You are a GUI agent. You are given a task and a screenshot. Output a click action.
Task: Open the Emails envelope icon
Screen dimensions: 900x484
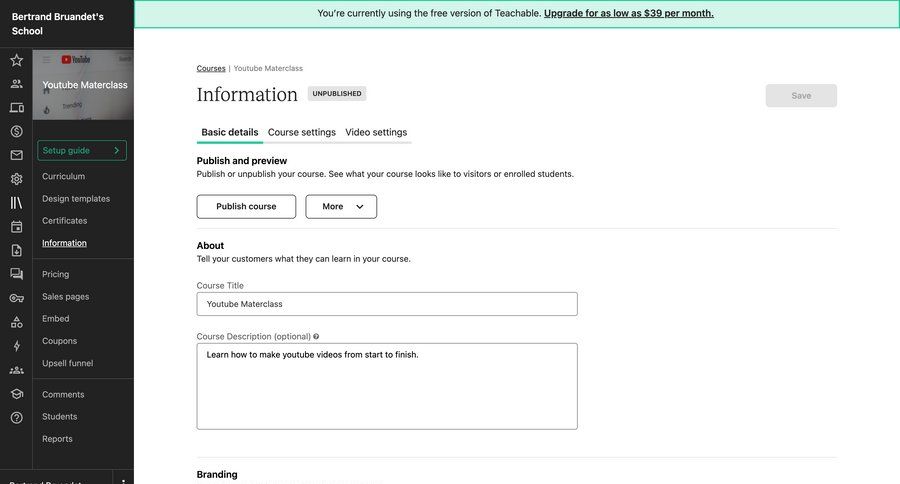coord(17,155)
